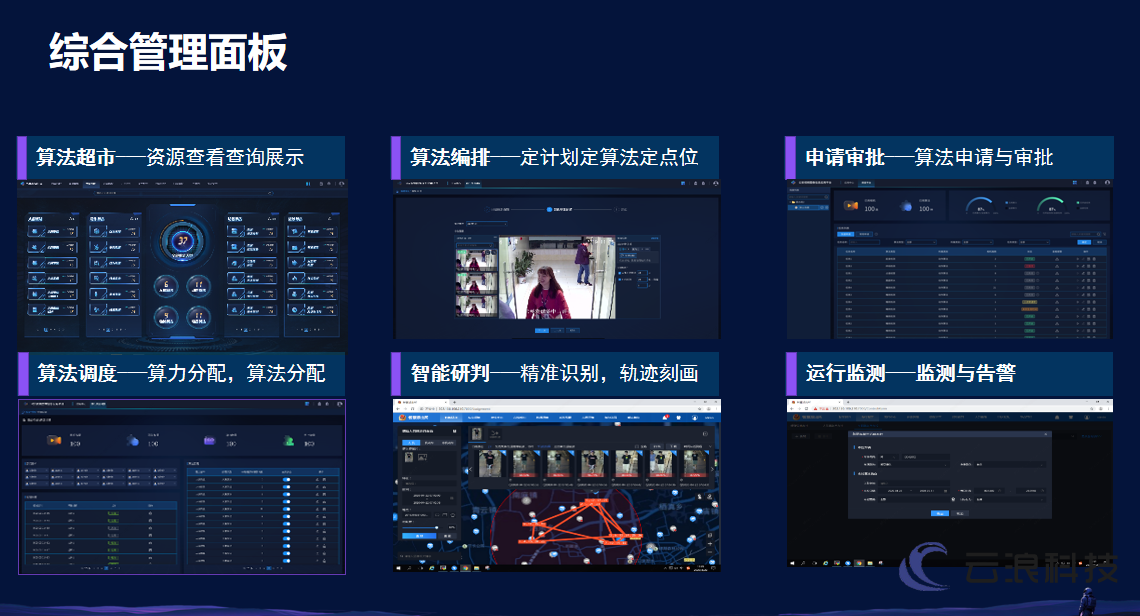The image size is (1140, 616).
Task: Click the grid icon in 申请审批 header
Action: pos(1075,183)
